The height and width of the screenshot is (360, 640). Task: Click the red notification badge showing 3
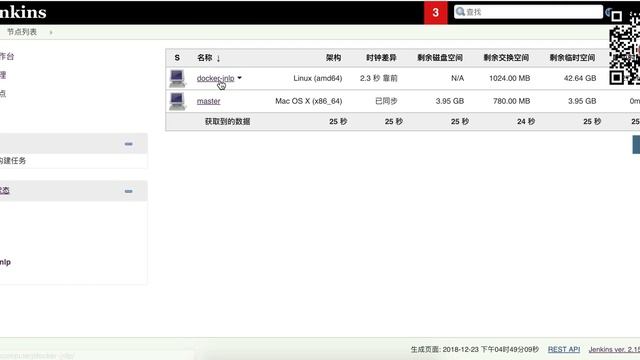[436, 13]
